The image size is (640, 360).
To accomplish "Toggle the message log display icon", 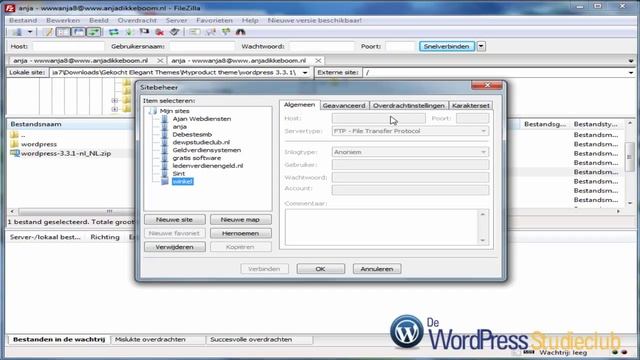I will (x=48, y=32).
